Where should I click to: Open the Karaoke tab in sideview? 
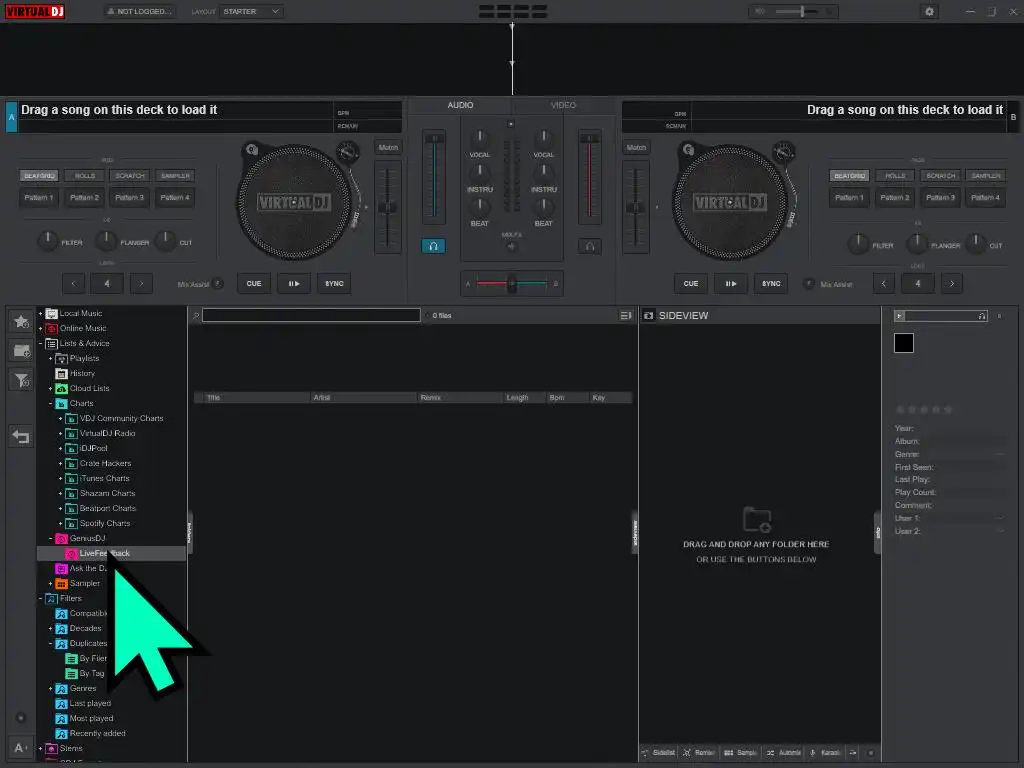[825, 753]
